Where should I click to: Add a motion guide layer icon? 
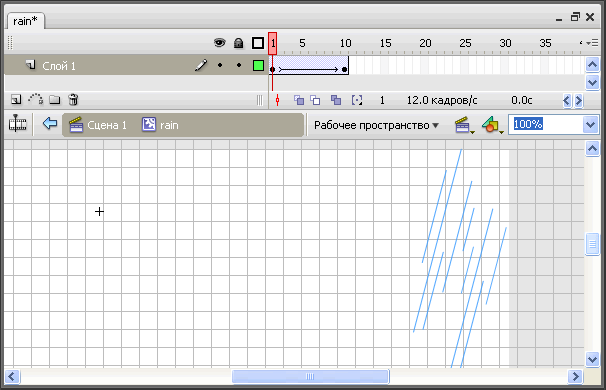coord(36,99)
